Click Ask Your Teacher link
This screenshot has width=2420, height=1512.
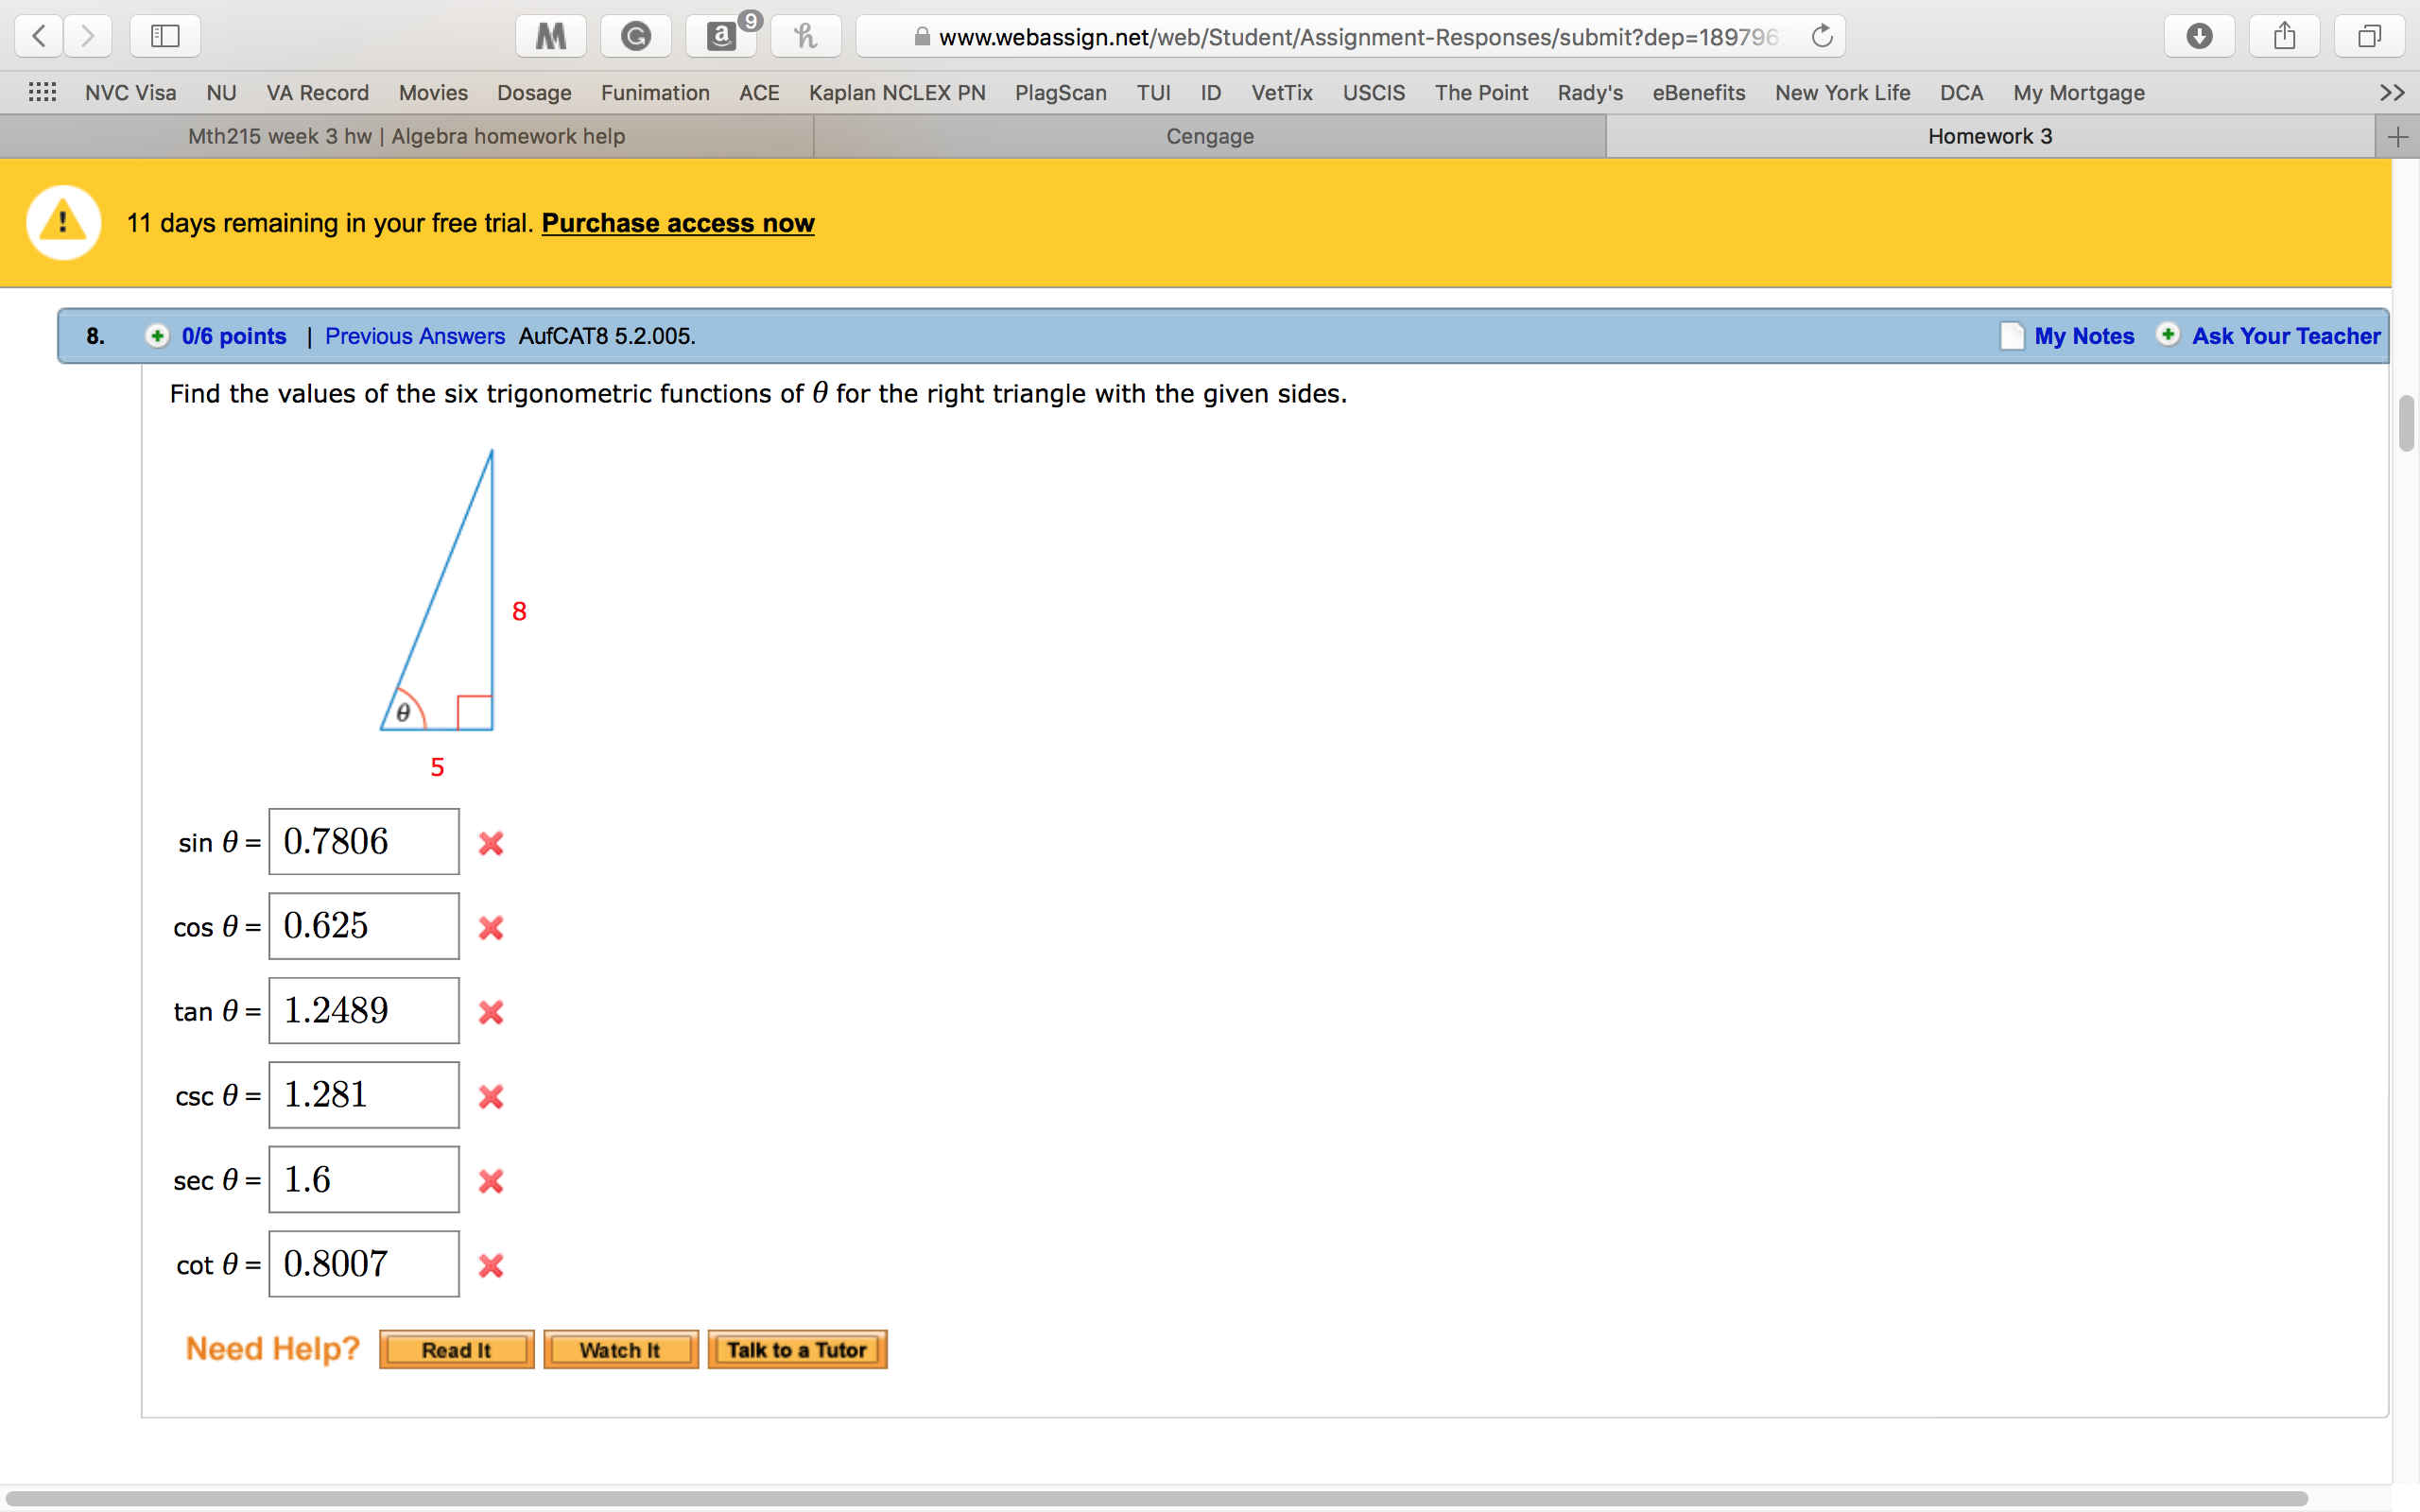(x=2286, y=336)
